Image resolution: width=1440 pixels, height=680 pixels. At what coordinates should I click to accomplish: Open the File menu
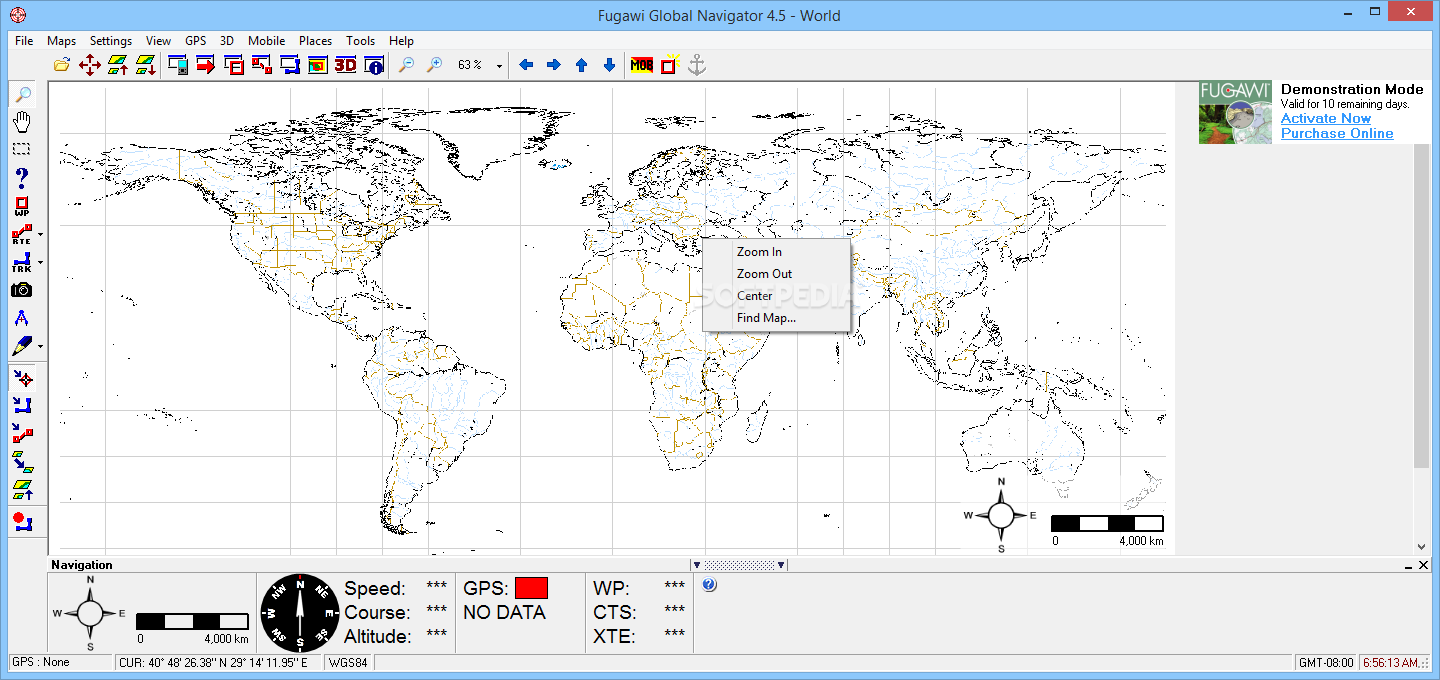24,41
